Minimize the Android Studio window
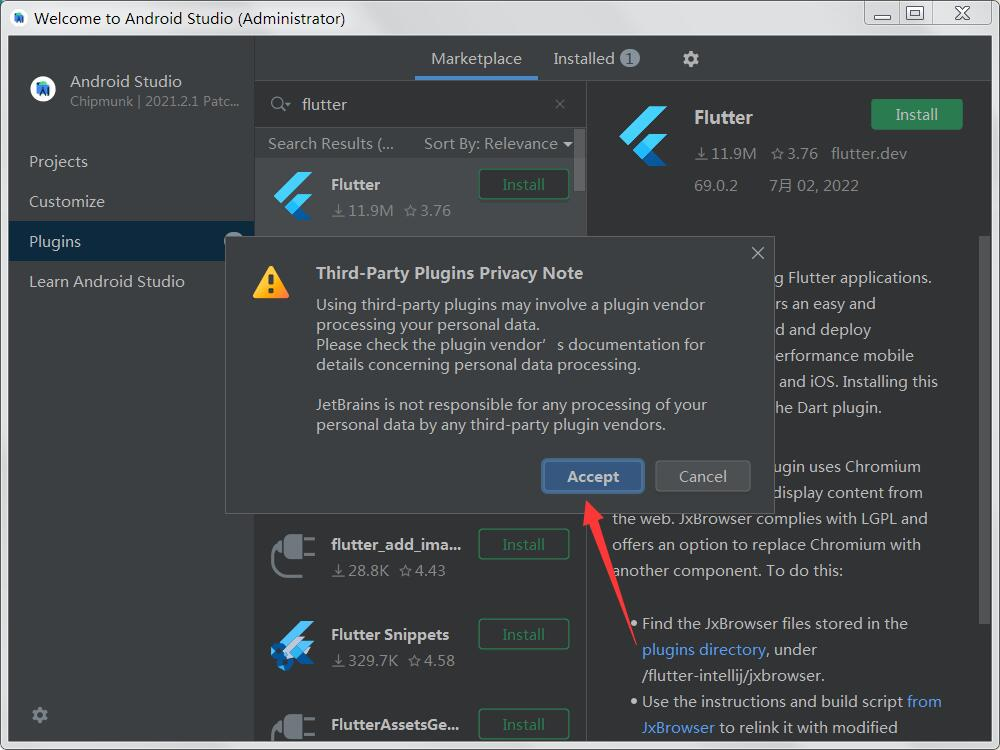This screenshot has width=1000, height=750. point(883,13)
